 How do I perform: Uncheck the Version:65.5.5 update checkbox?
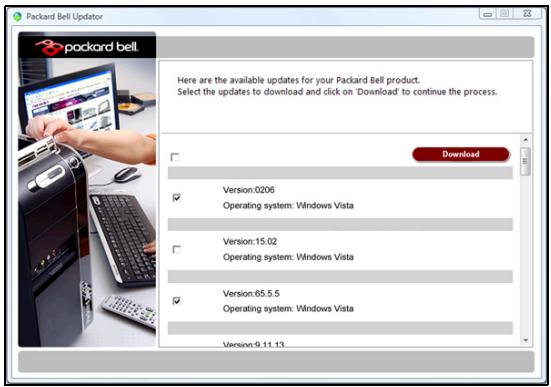[x=176, y=301]
